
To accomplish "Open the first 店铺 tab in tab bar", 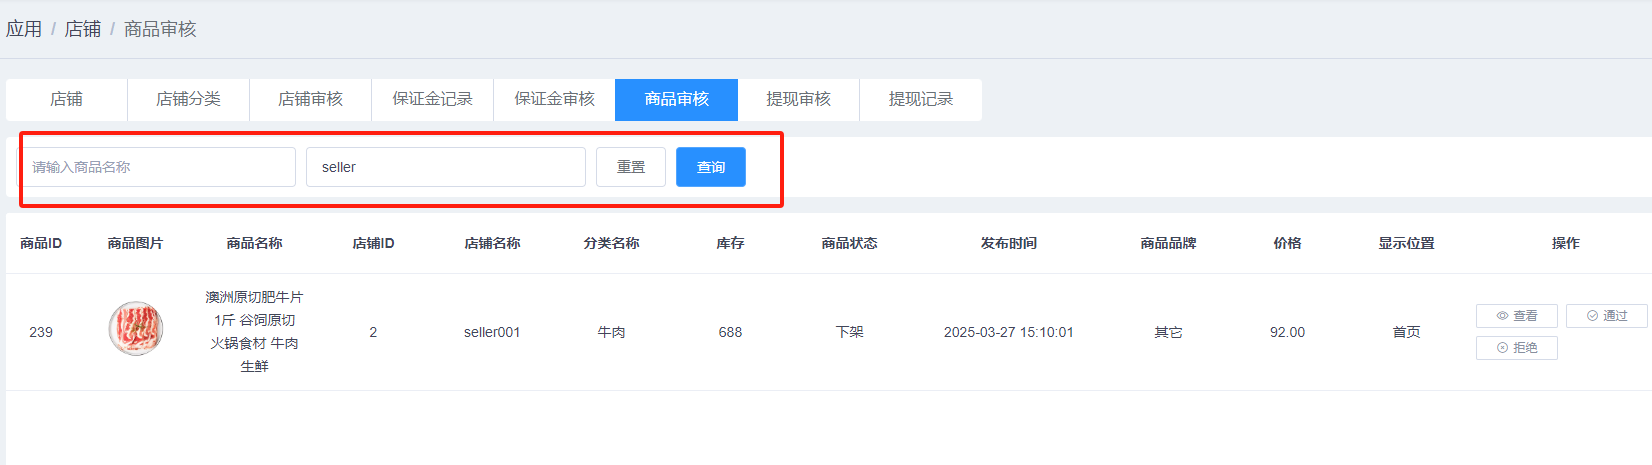I will point(66,100).
